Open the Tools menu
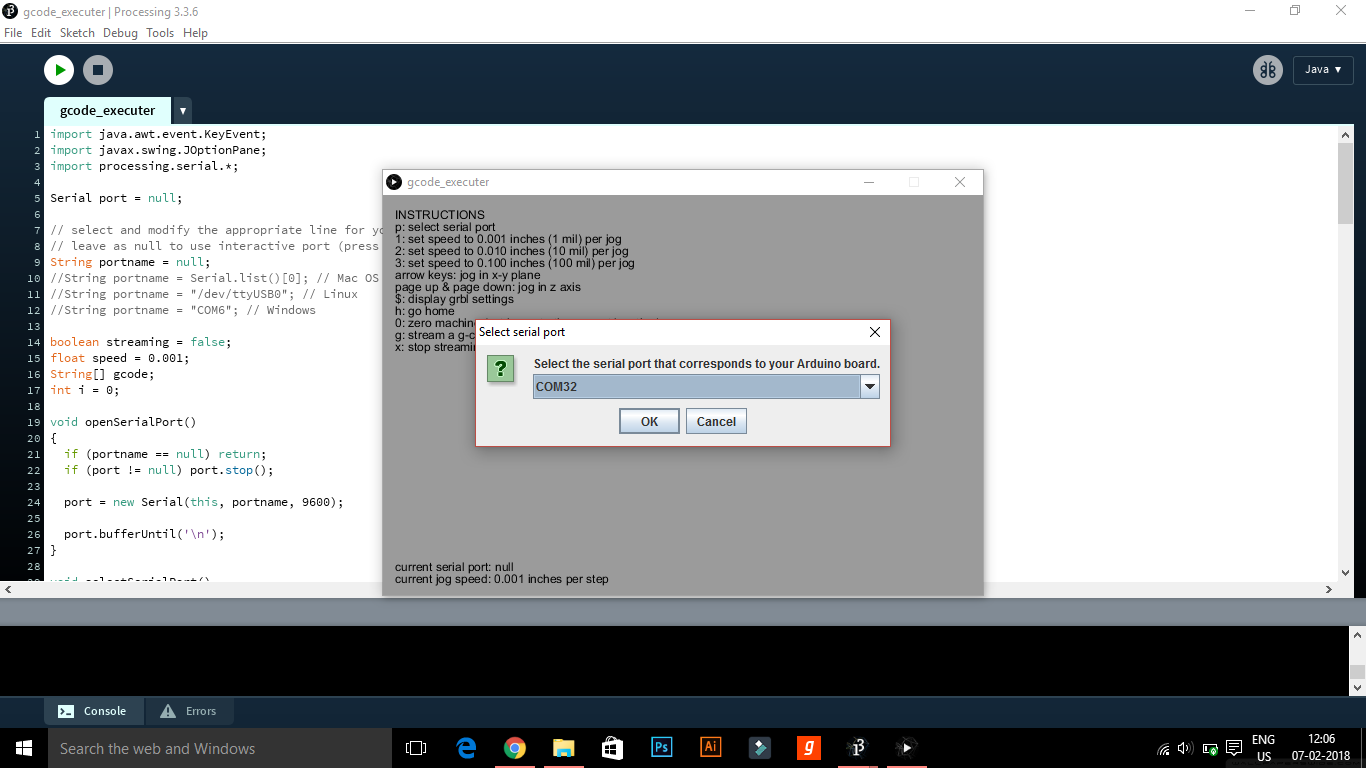 pos(160,32)
